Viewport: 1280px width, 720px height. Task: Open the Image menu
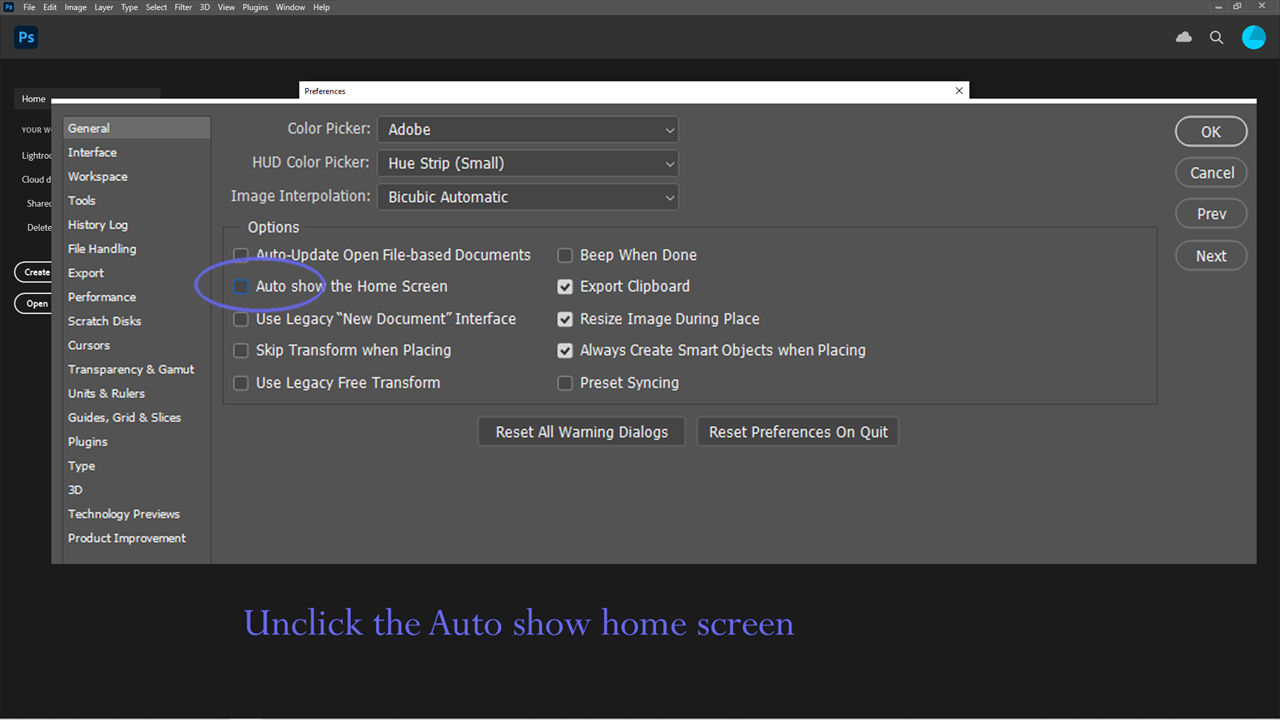[x=75, y=7]
